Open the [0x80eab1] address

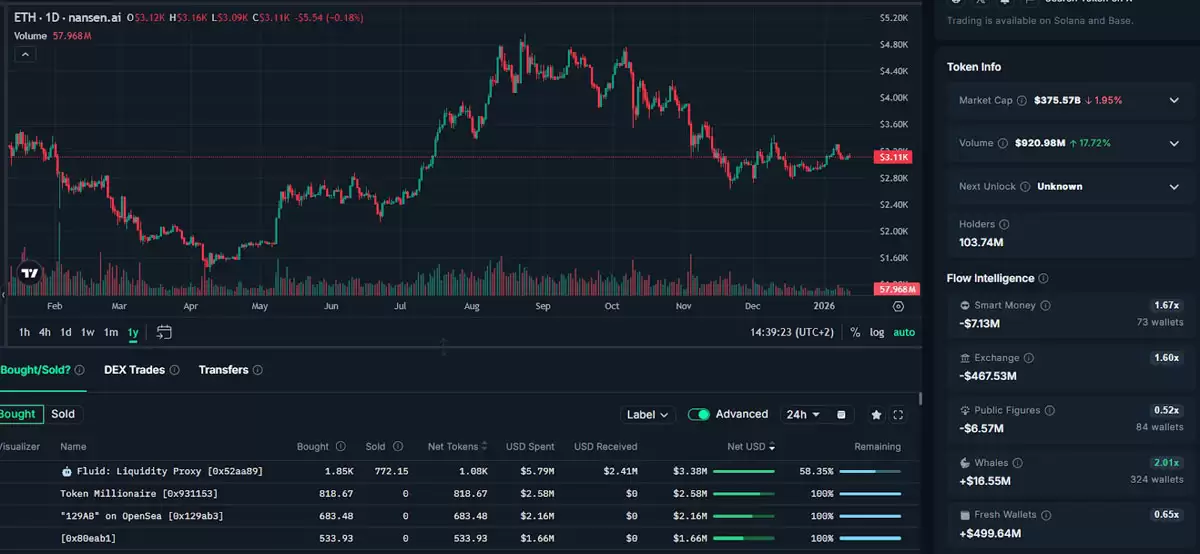[x=88, y=539]
